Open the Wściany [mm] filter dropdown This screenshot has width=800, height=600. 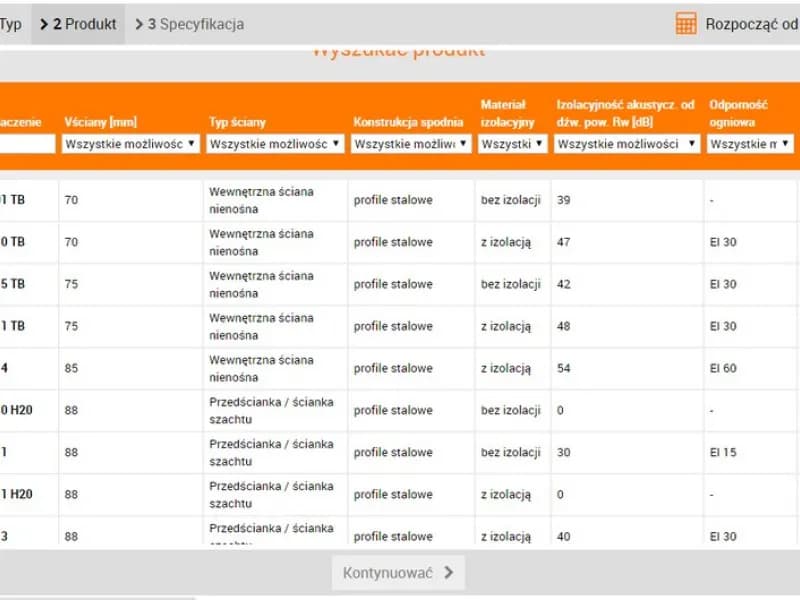130,143
